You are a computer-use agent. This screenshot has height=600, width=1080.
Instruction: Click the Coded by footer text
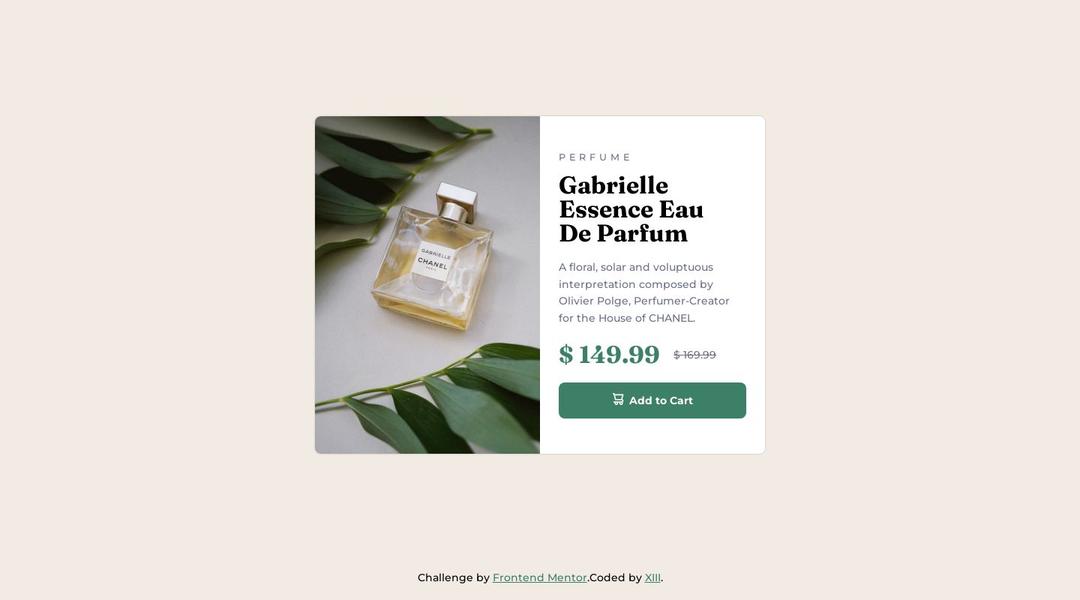click(x=615, y=577)
